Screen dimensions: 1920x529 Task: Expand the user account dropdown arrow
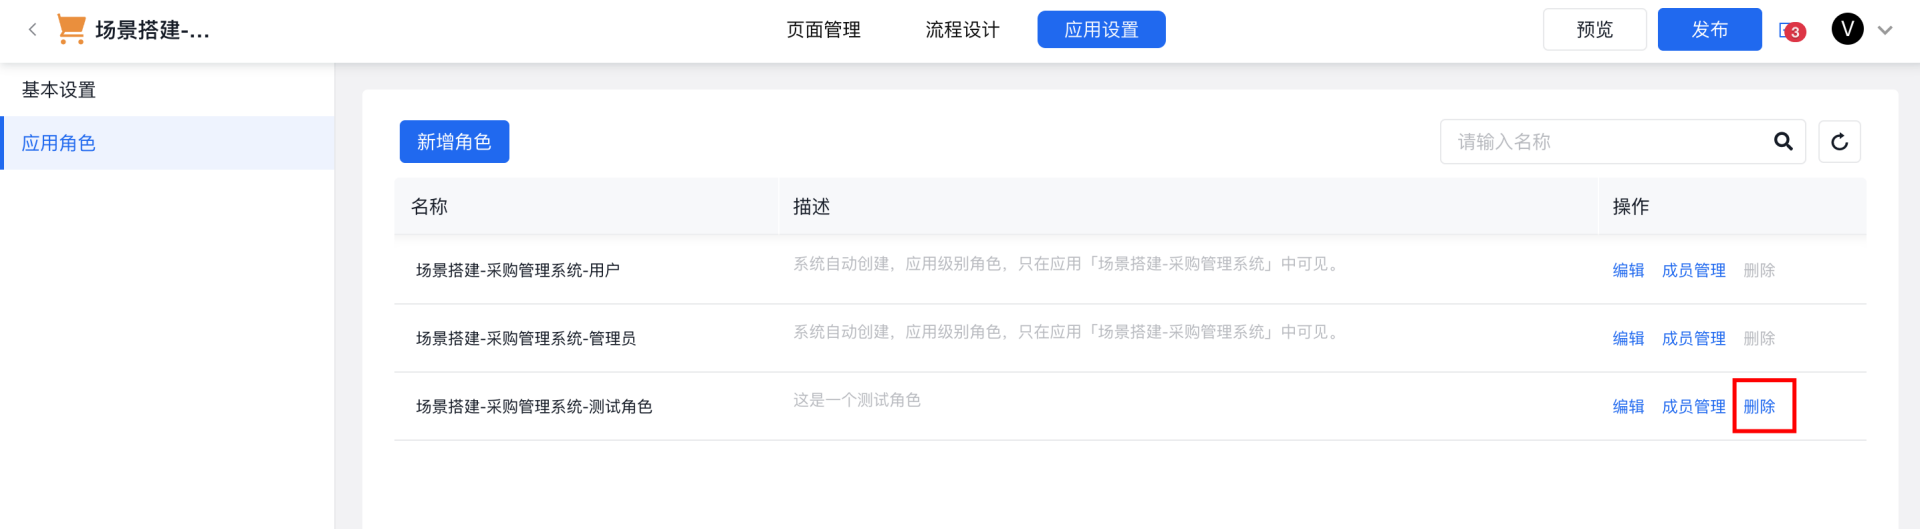[x=1885, y=30]
